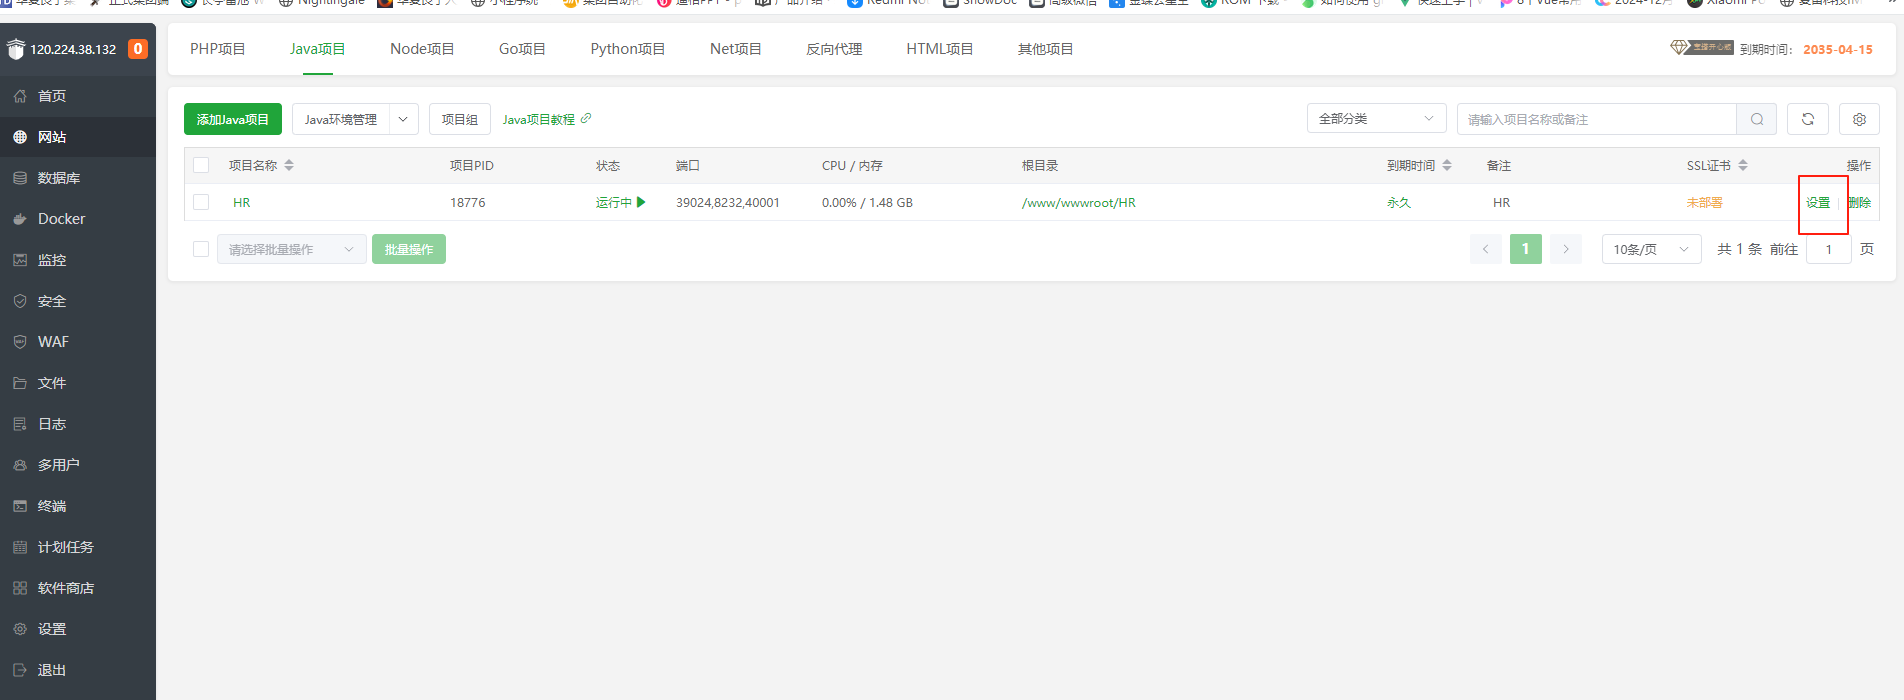The image size is (1904, 700).
Task: Click the Software Store grid icon
Action: tap(20, 588)
